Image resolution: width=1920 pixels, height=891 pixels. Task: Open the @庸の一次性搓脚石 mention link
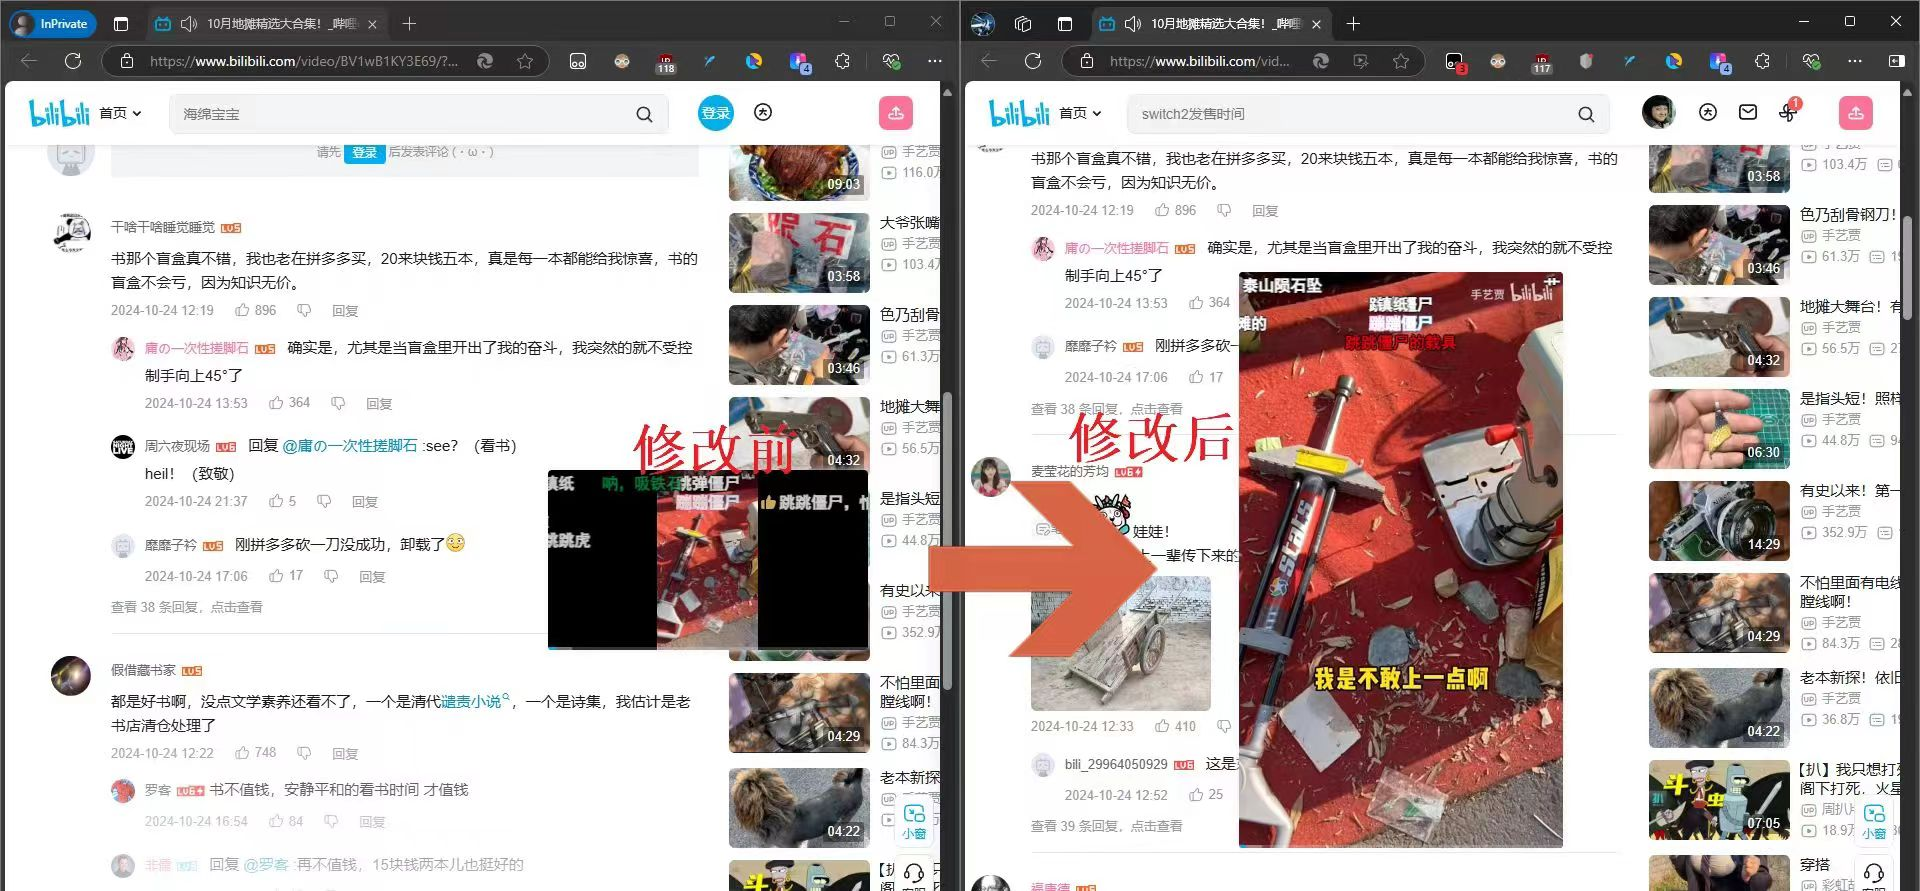click(x=350, y=445)
